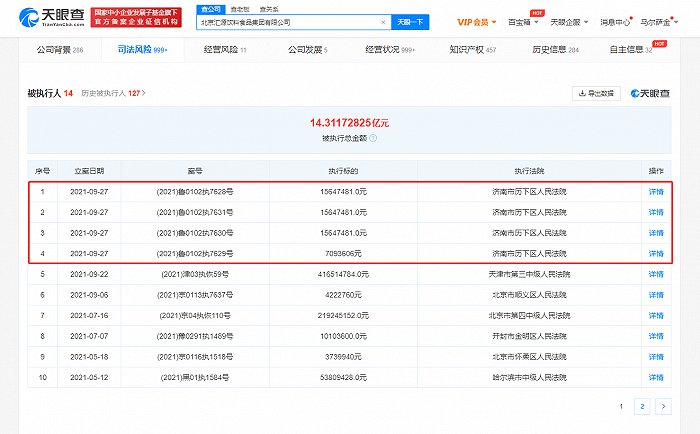This screenshot has height=434, width=700.
Task: Click the 立案日期 column header
Action: (89, 171)
